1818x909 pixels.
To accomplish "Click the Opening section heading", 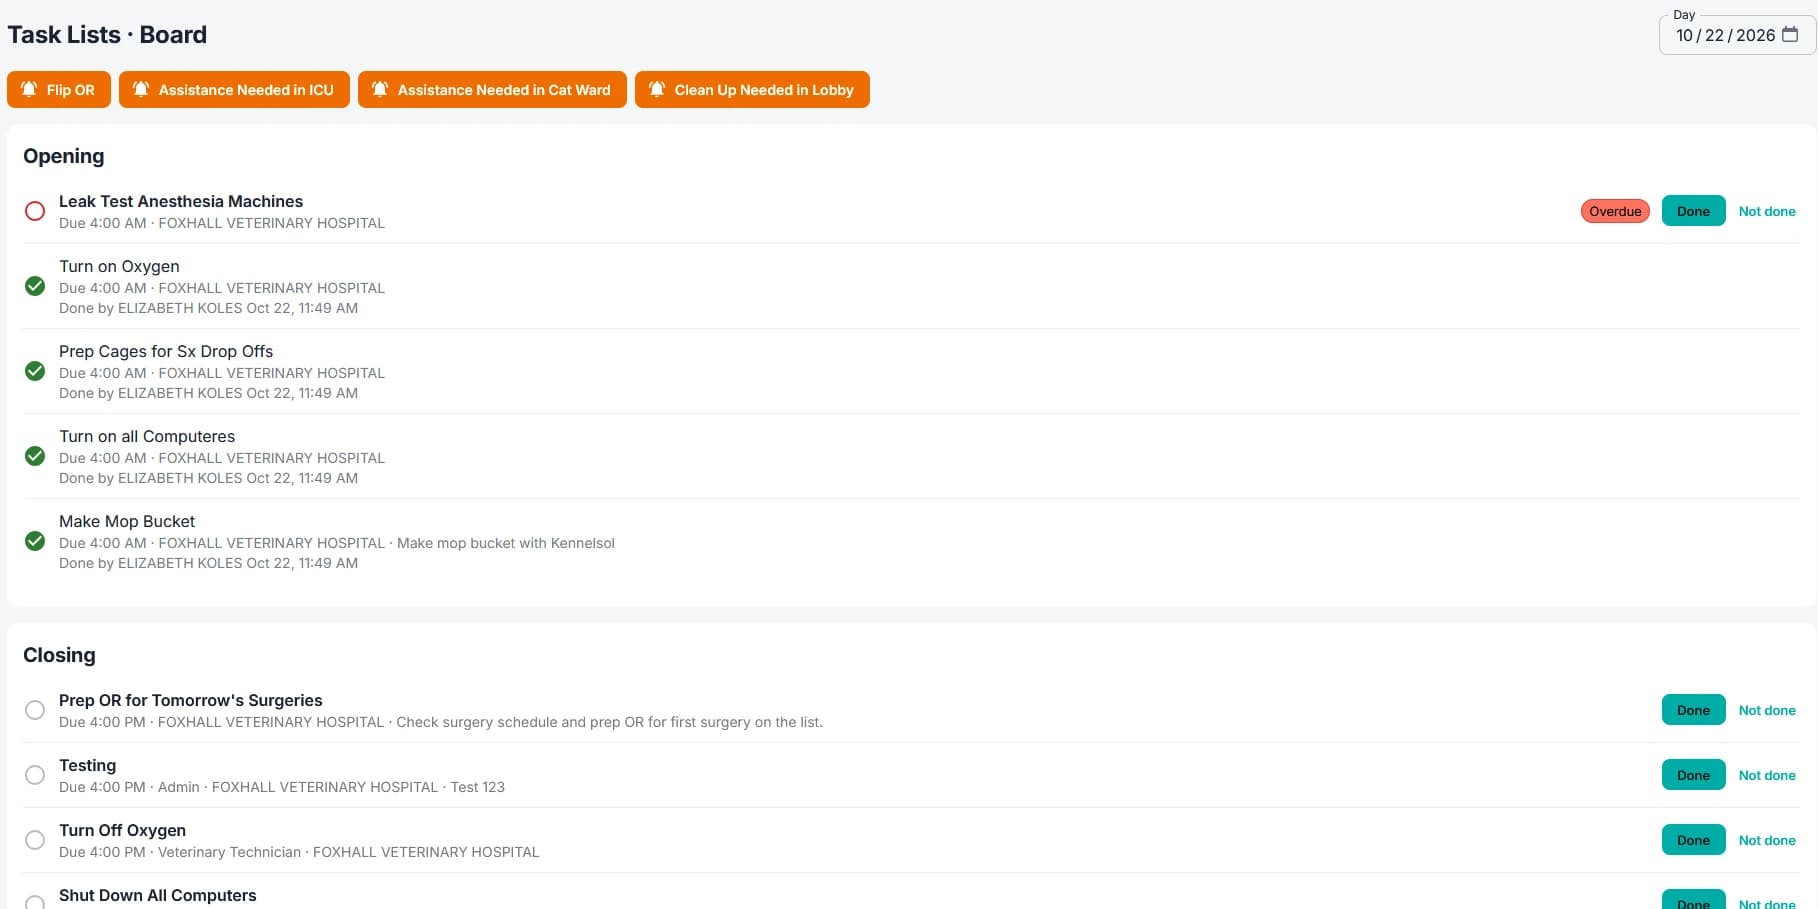I will (64, 156).
